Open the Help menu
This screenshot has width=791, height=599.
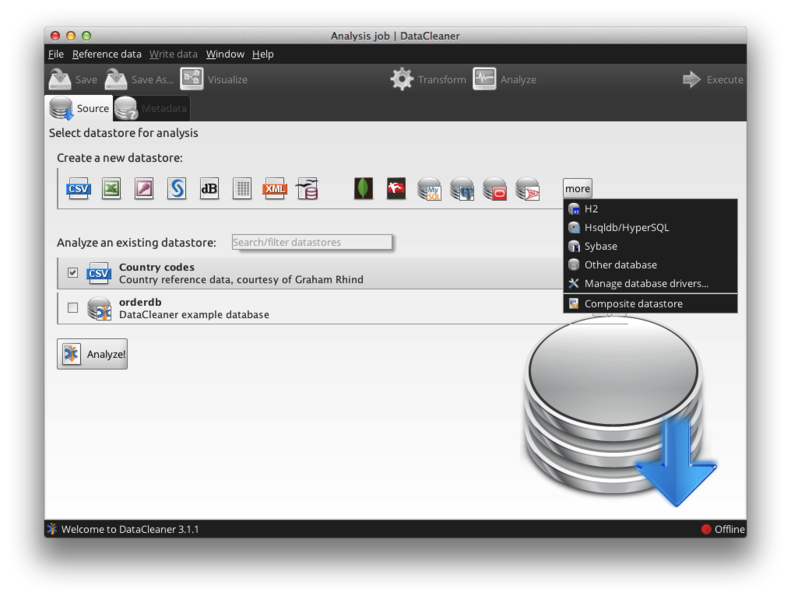tap(263, 54)
